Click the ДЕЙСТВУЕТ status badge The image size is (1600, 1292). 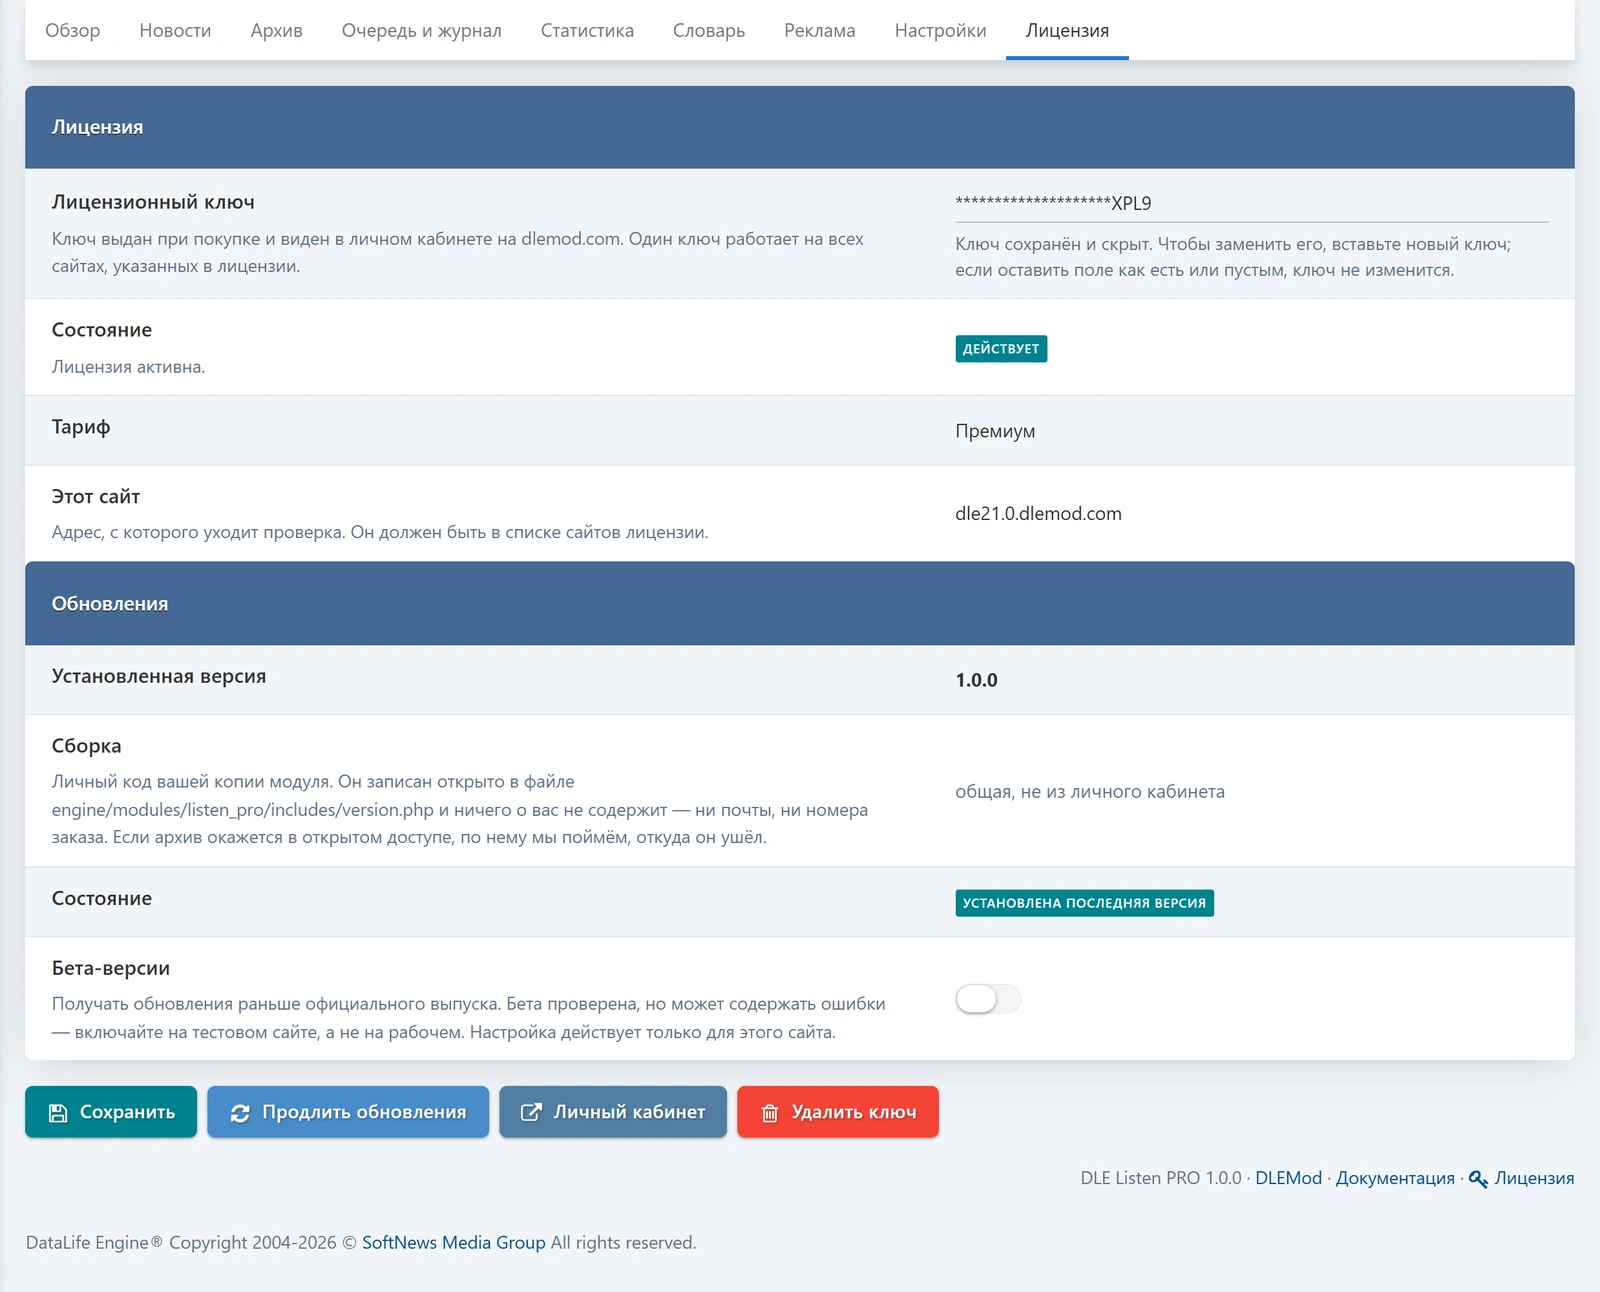pyautogui.click(x=1001, y=348)
